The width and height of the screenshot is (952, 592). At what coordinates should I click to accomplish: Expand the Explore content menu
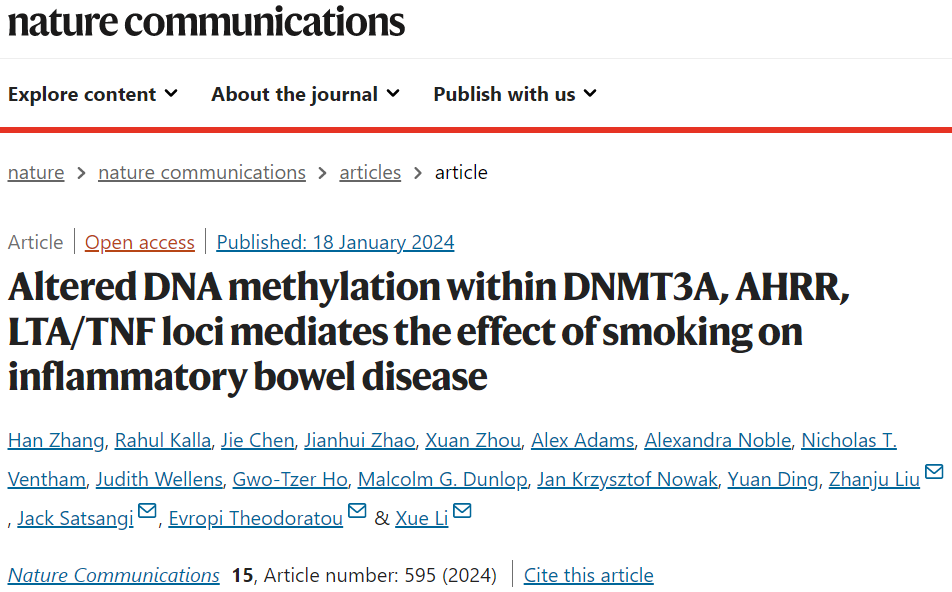tap(93, 94)
